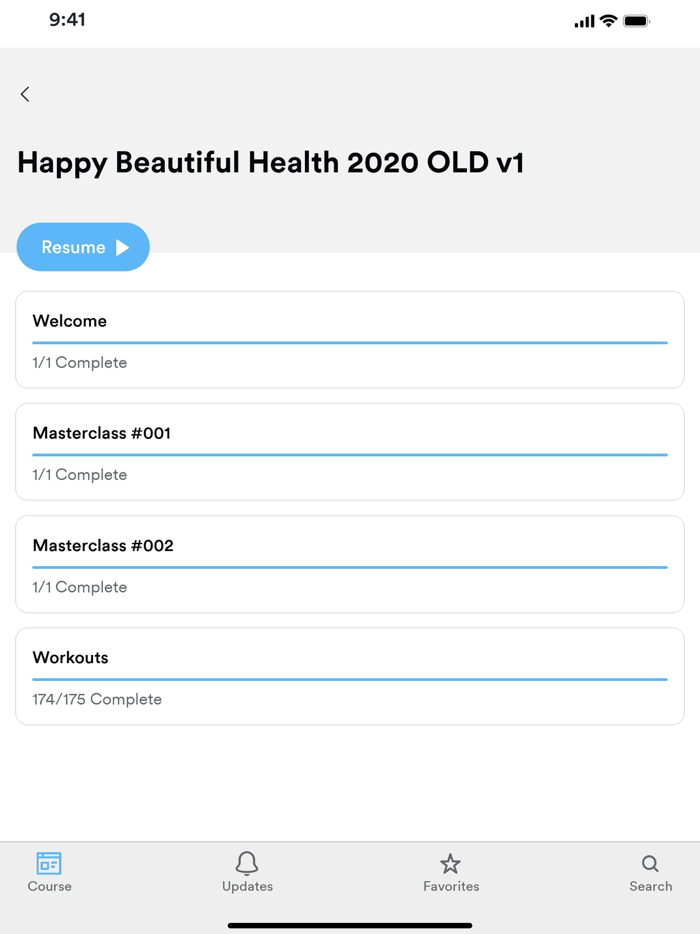
Task: Tap the Updates bell icon
Action: point(247,862)
